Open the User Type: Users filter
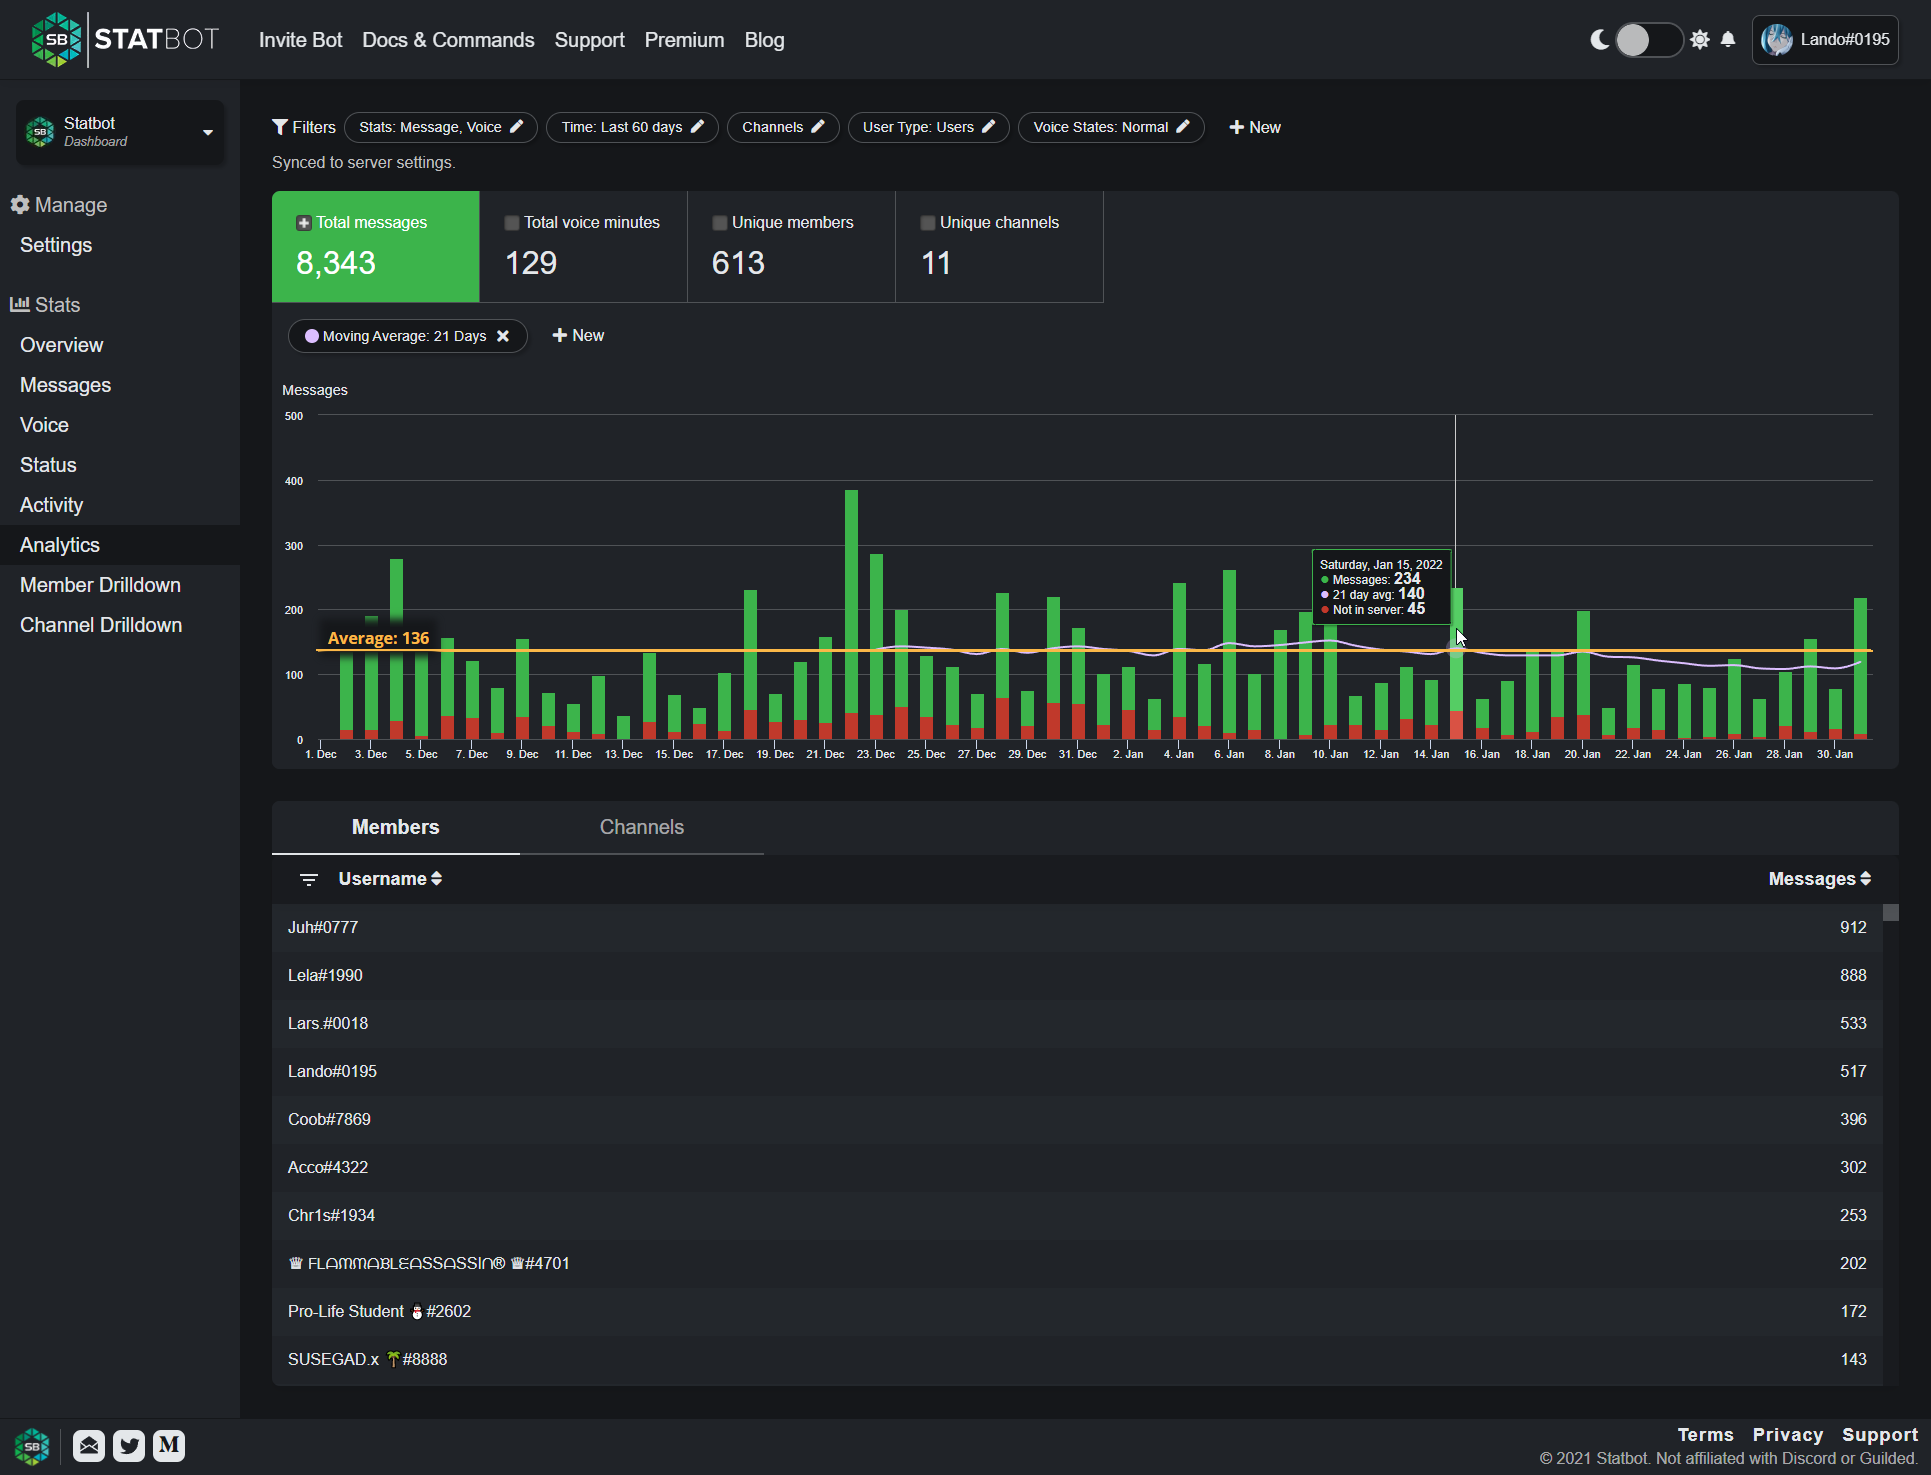This screenshot has height=1475, width=1931. coord(929,127)
